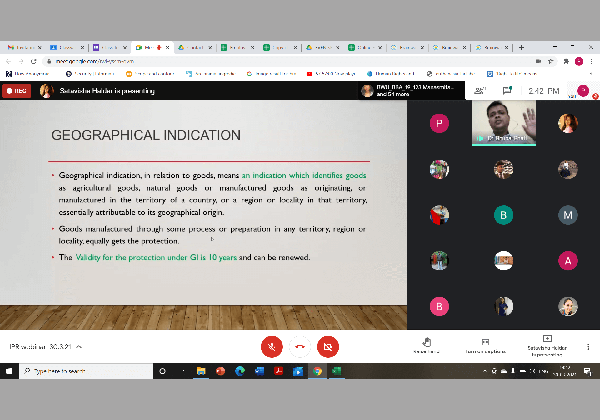The image size is (600, 420).
Task: Go back using browser back arrow
Action: coord(9,61)
